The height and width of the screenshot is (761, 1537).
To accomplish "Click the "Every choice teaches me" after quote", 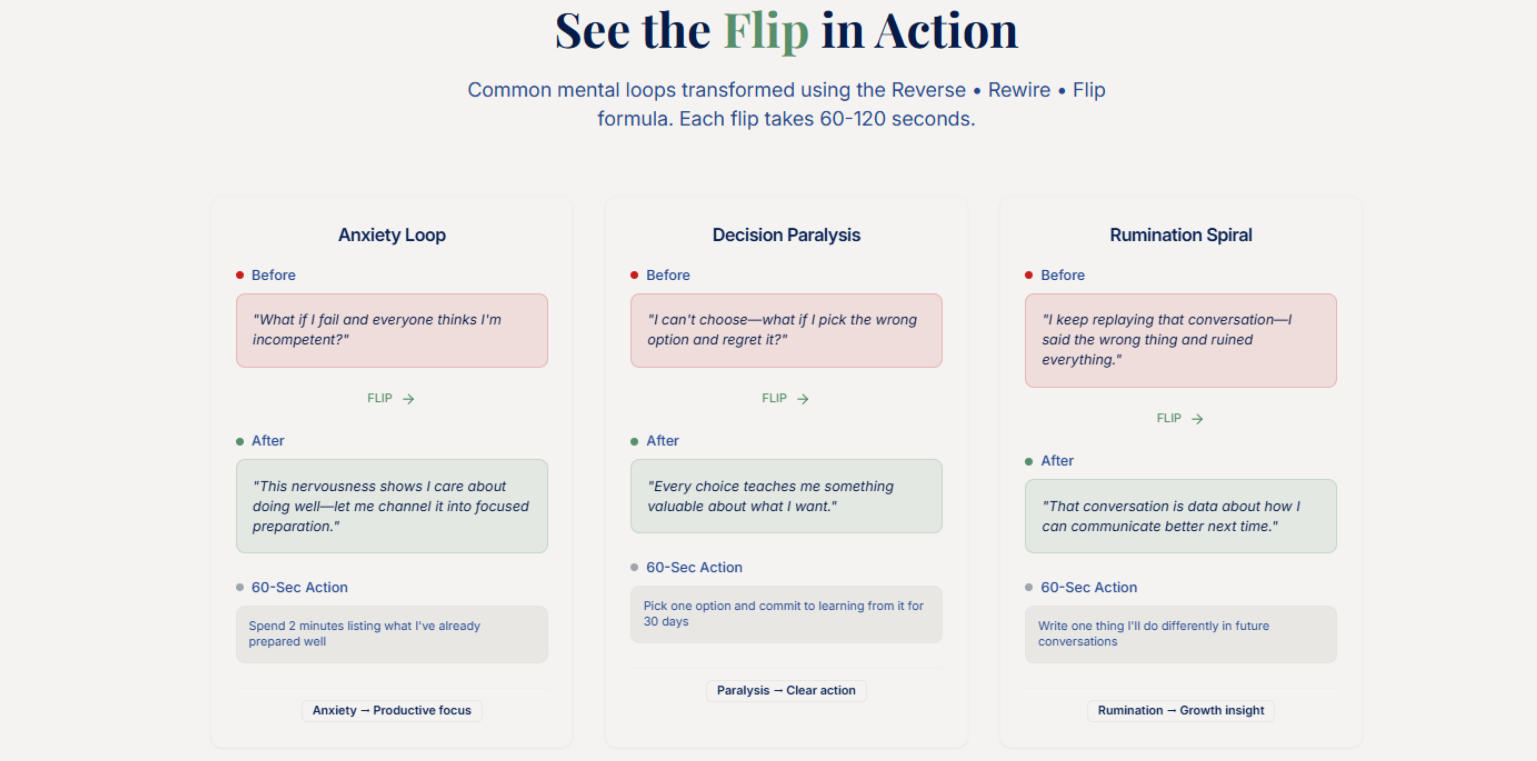I will tap(786, 496).
